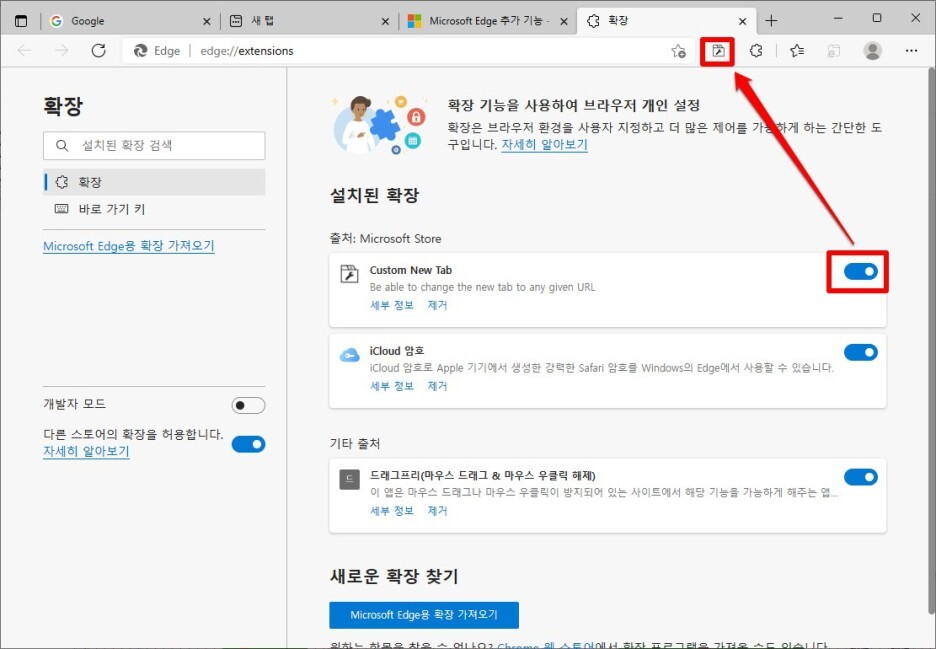The width and height of the screenshot is (936, 649).
Task: Click 제거 for iCloud 암호
Action: coord(437,386)
